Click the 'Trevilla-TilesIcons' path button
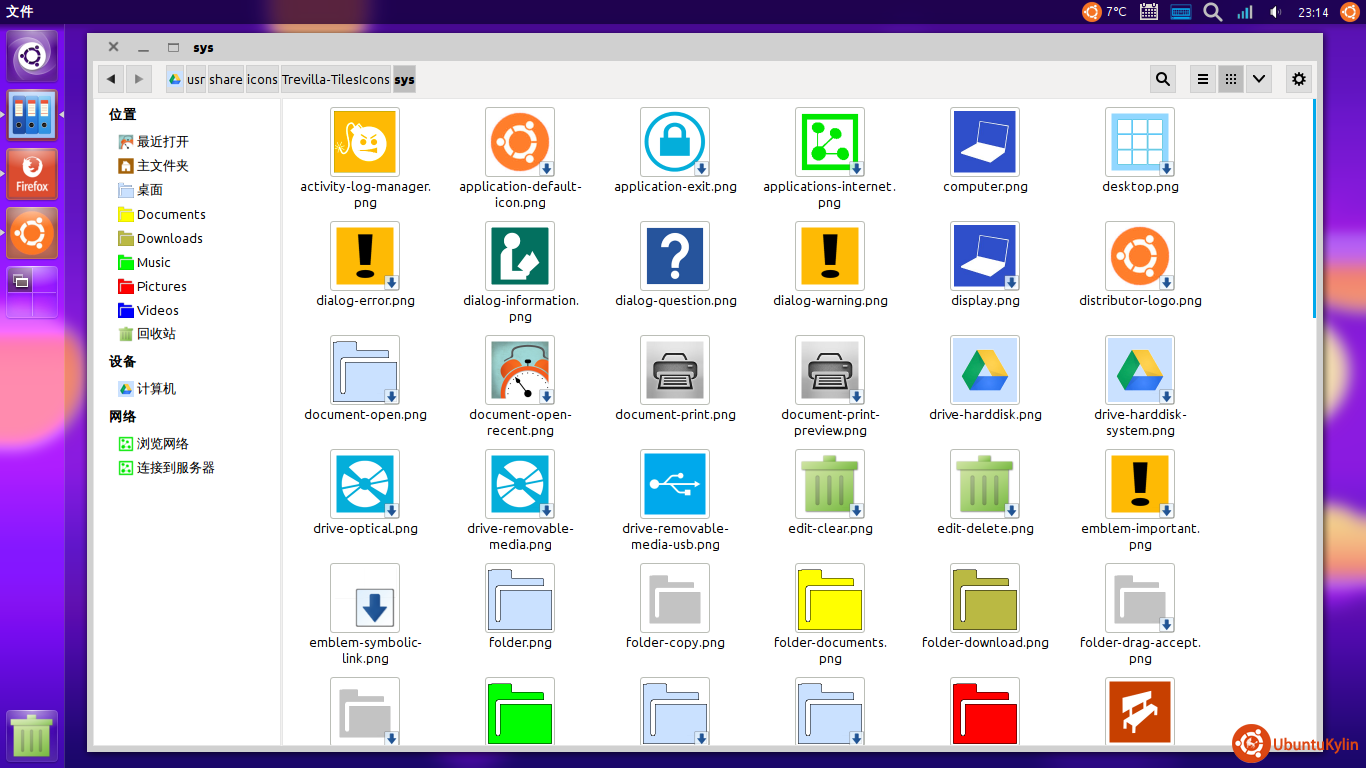1366x768 pixels. 335,79
